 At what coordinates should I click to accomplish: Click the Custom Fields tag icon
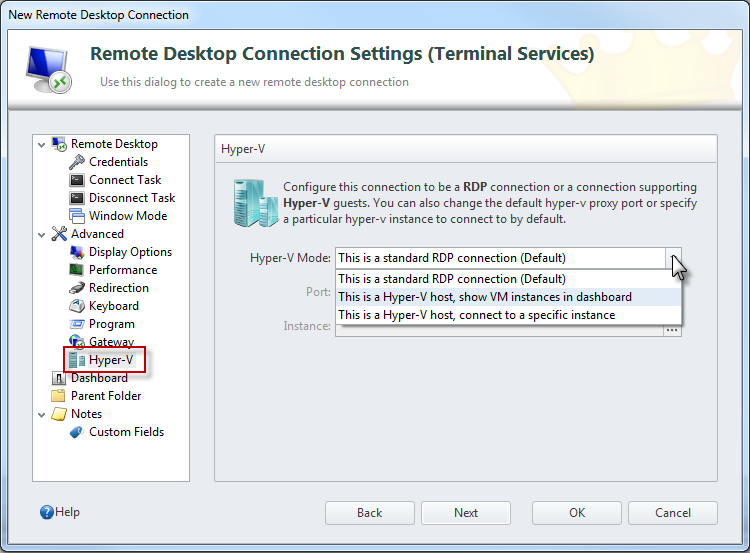(x=77, y=432)
